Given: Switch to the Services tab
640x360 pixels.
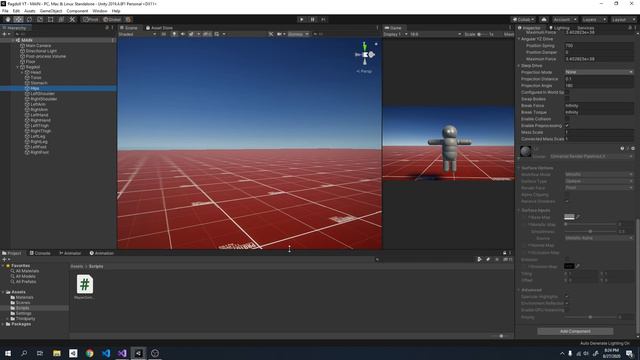Looking at the screenshot, I should [x=585, y=28].
